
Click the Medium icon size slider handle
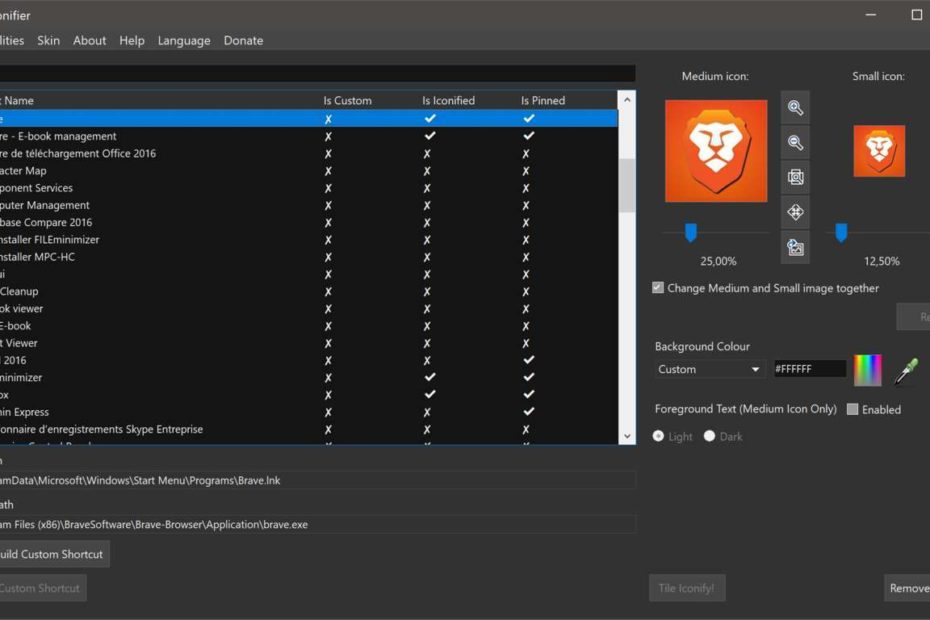(690, 233)
